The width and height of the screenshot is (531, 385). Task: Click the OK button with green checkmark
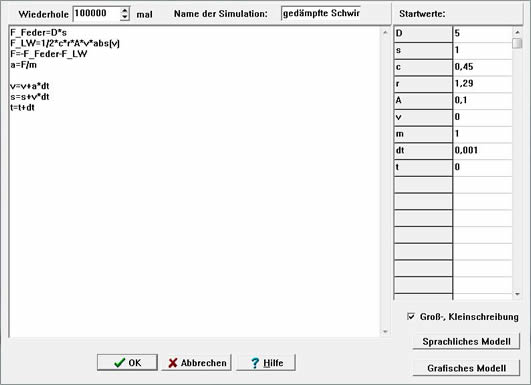click(127, 362)
